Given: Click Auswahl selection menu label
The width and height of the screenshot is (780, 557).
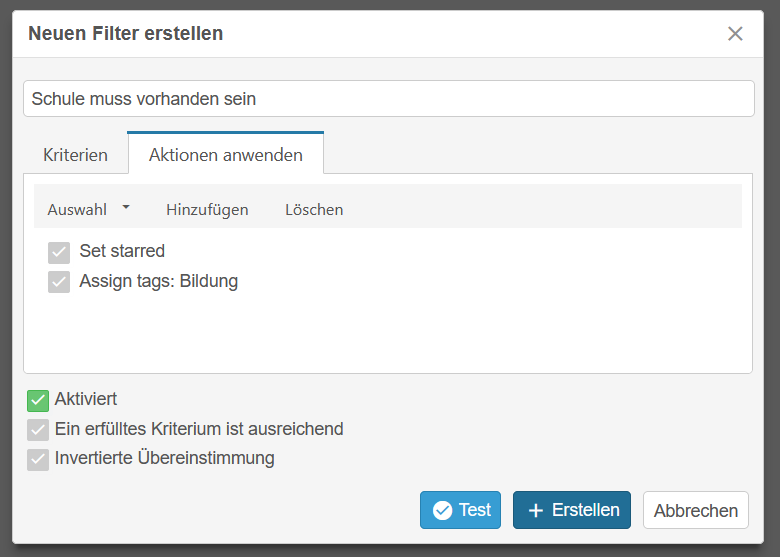Looking at the screenshot, I should pyautogui.click(x=77, y=209).
